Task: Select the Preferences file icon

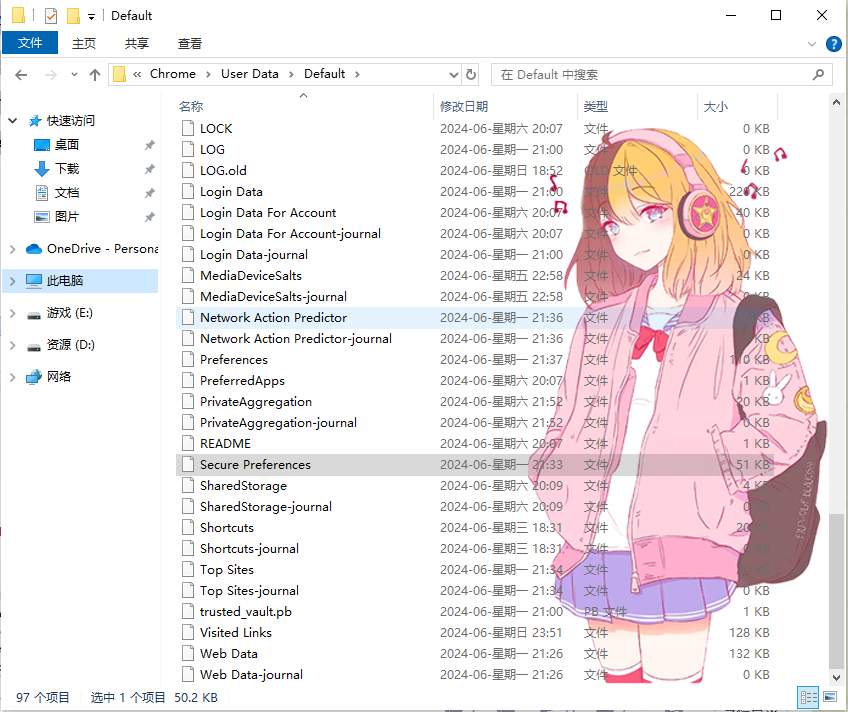Action: click(188, 360)
